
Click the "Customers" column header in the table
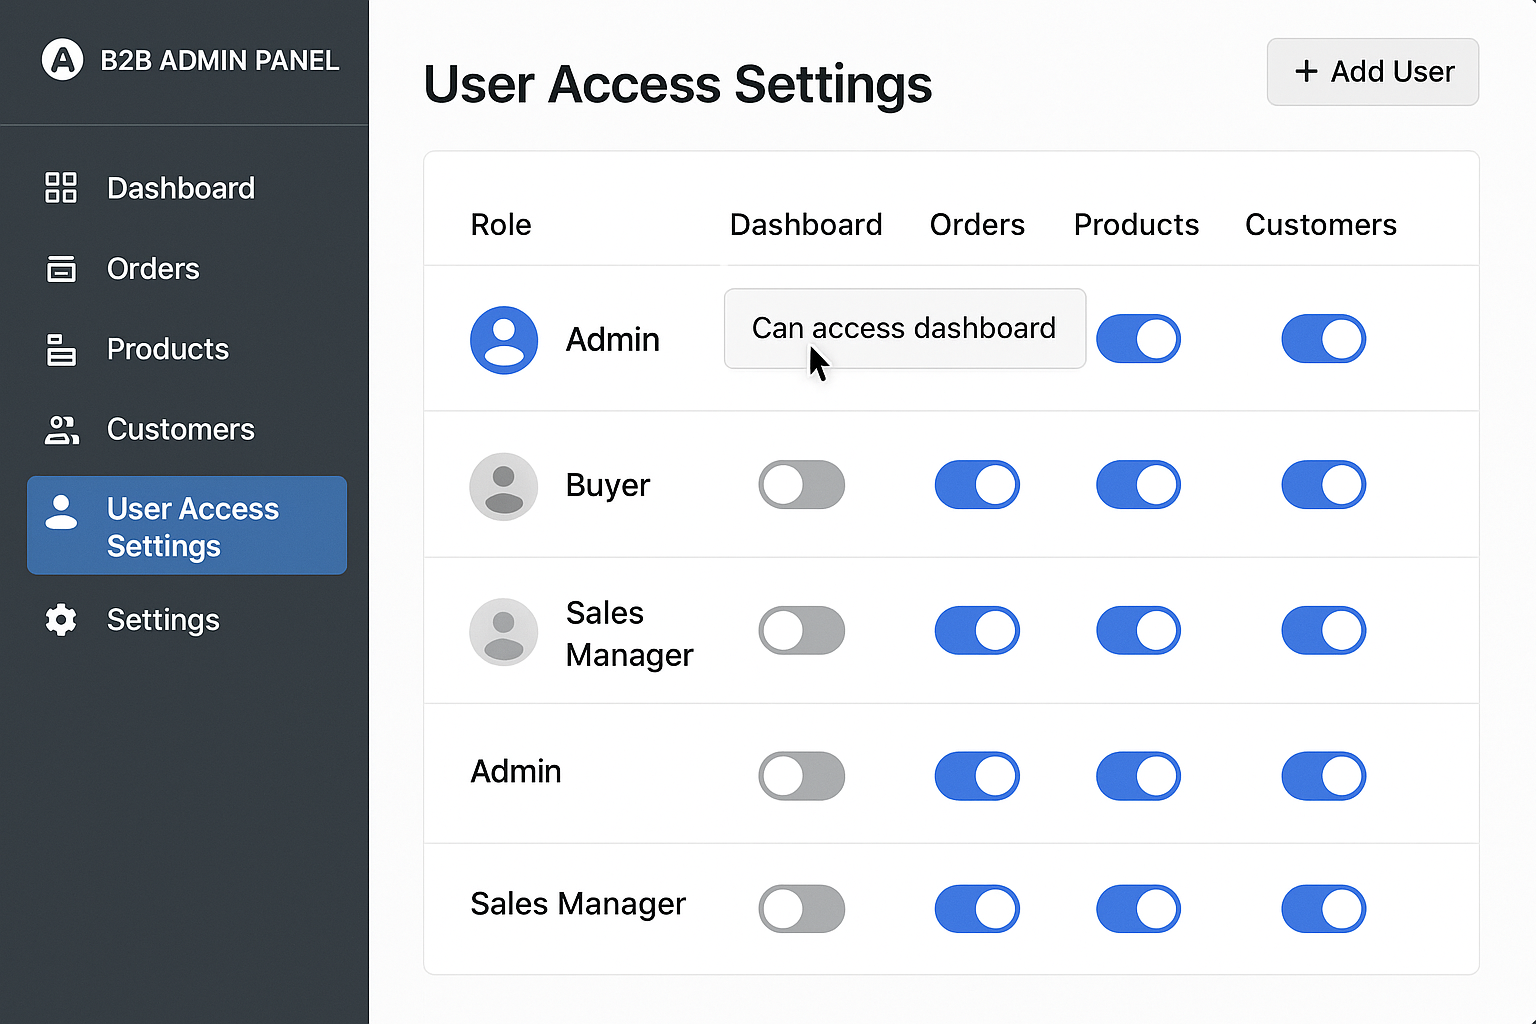tap(1321, 225)
